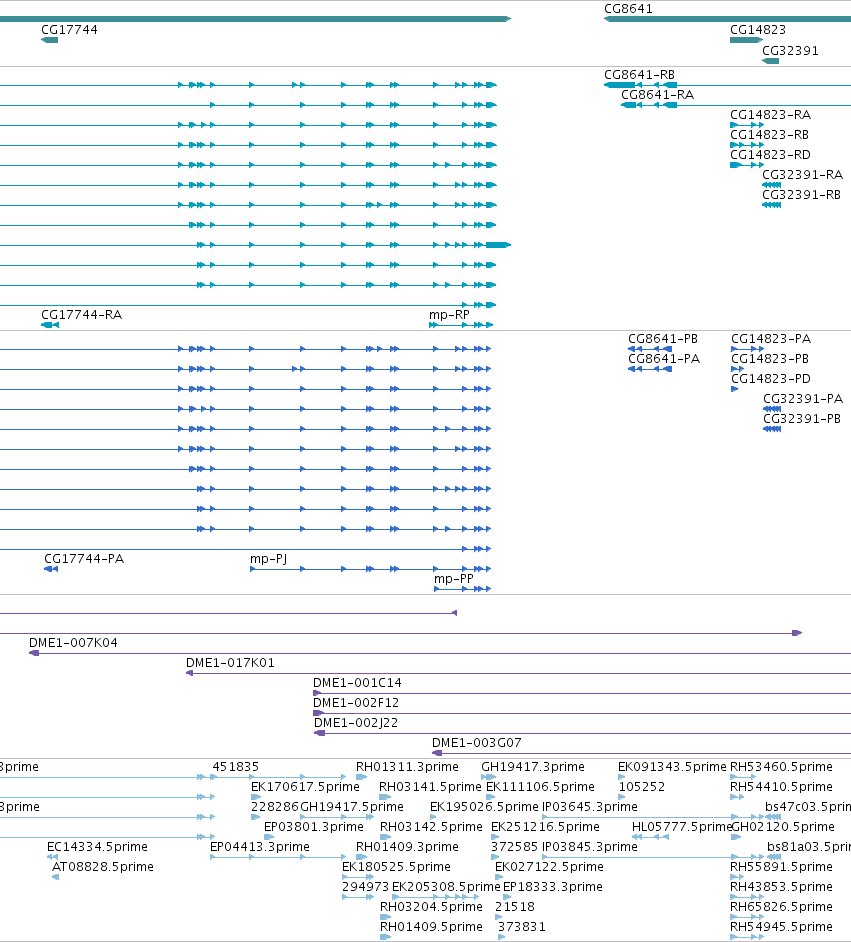The width and height of the screenshot is (851, 942).
Task: Click BAC clone DME1-003G07
Action: coord(477,743)
